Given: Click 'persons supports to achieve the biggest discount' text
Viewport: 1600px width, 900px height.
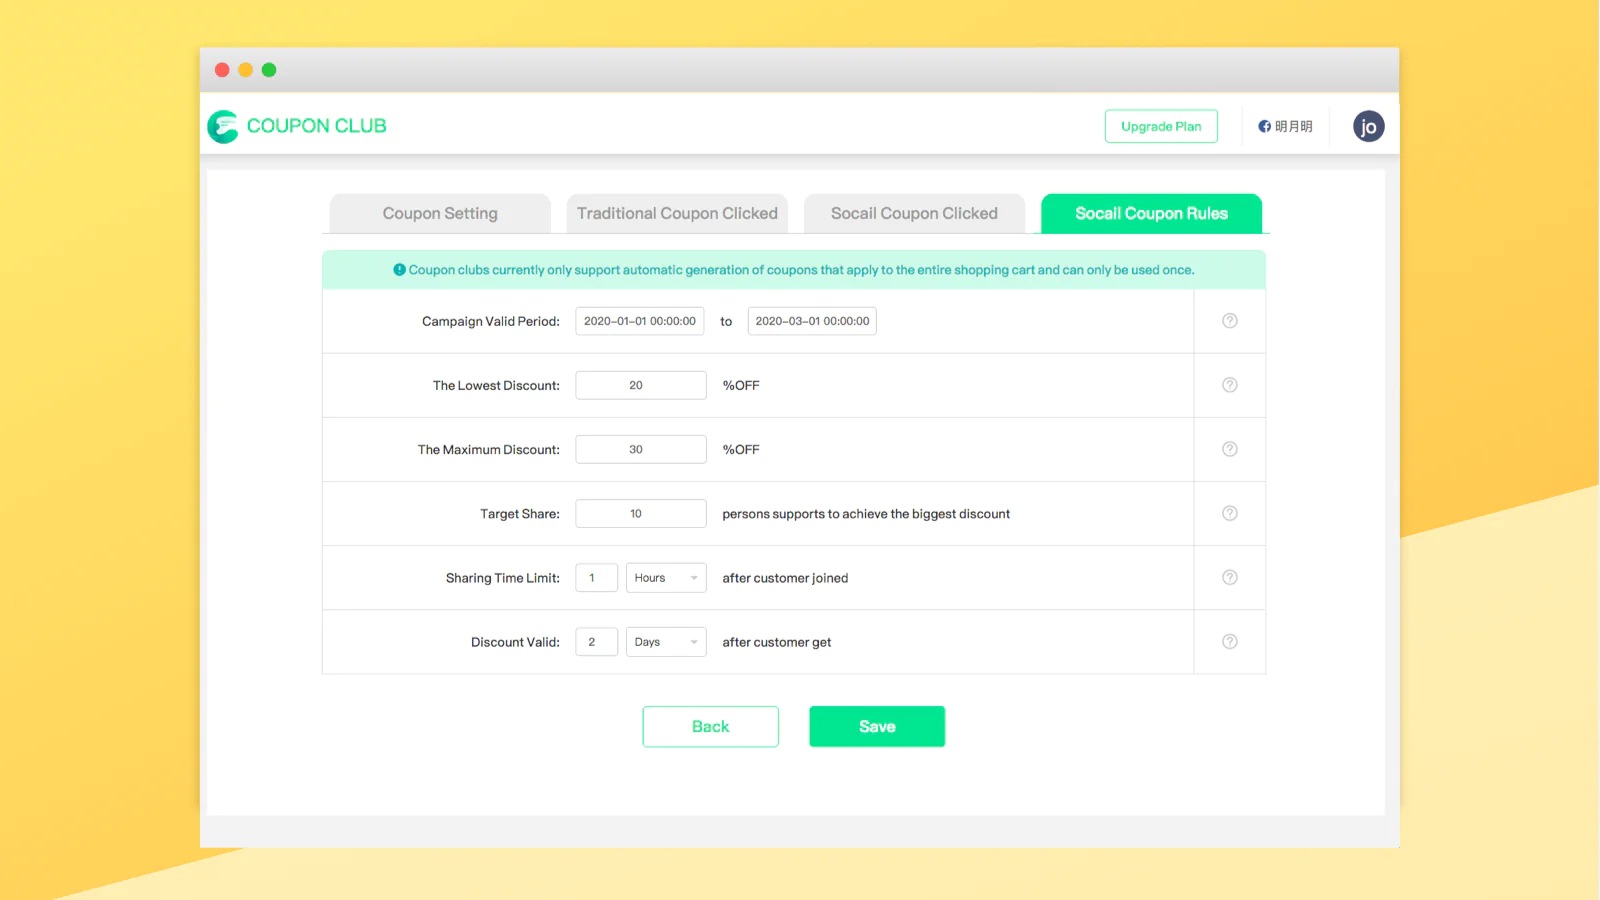Looking at the screenshot, I should [866, 514].
